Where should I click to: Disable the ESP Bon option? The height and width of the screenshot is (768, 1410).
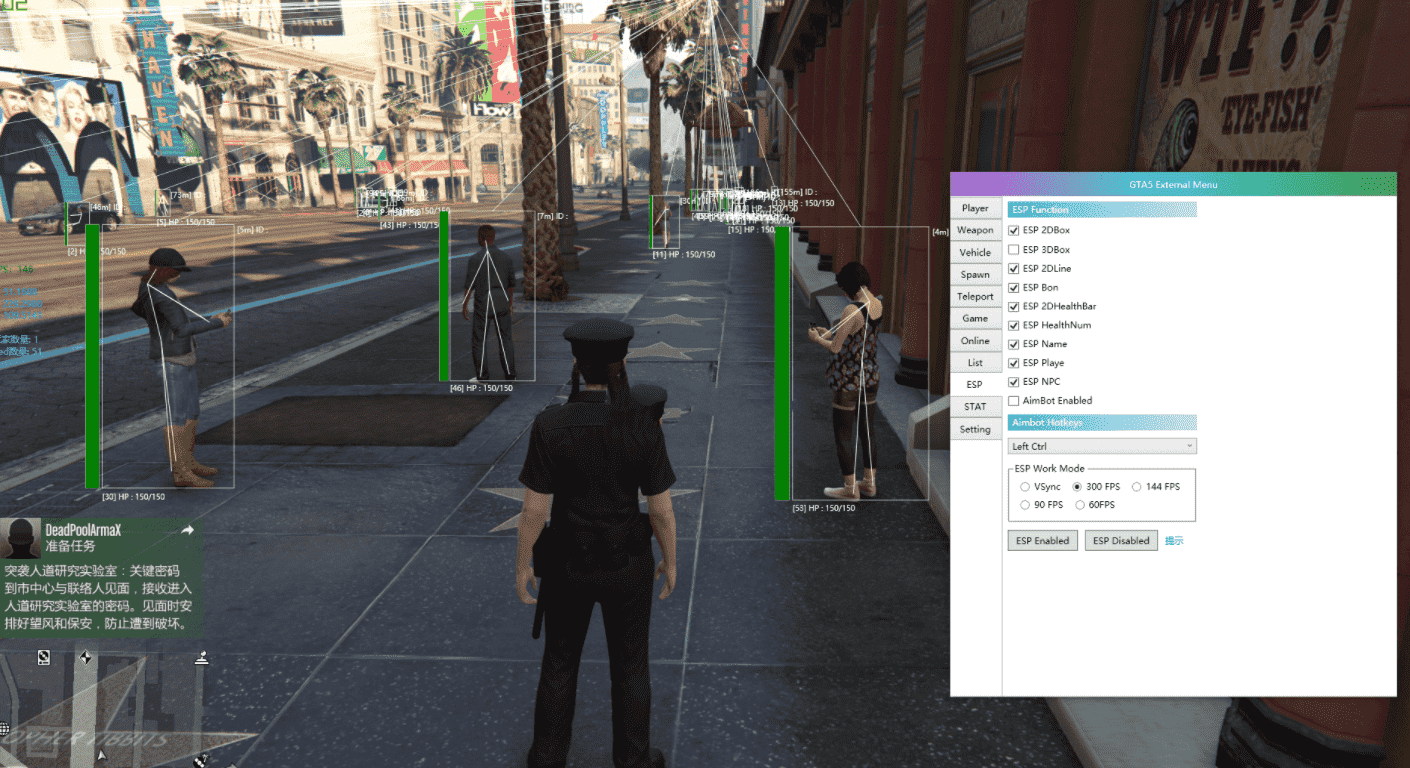(x=1014, y=288)
